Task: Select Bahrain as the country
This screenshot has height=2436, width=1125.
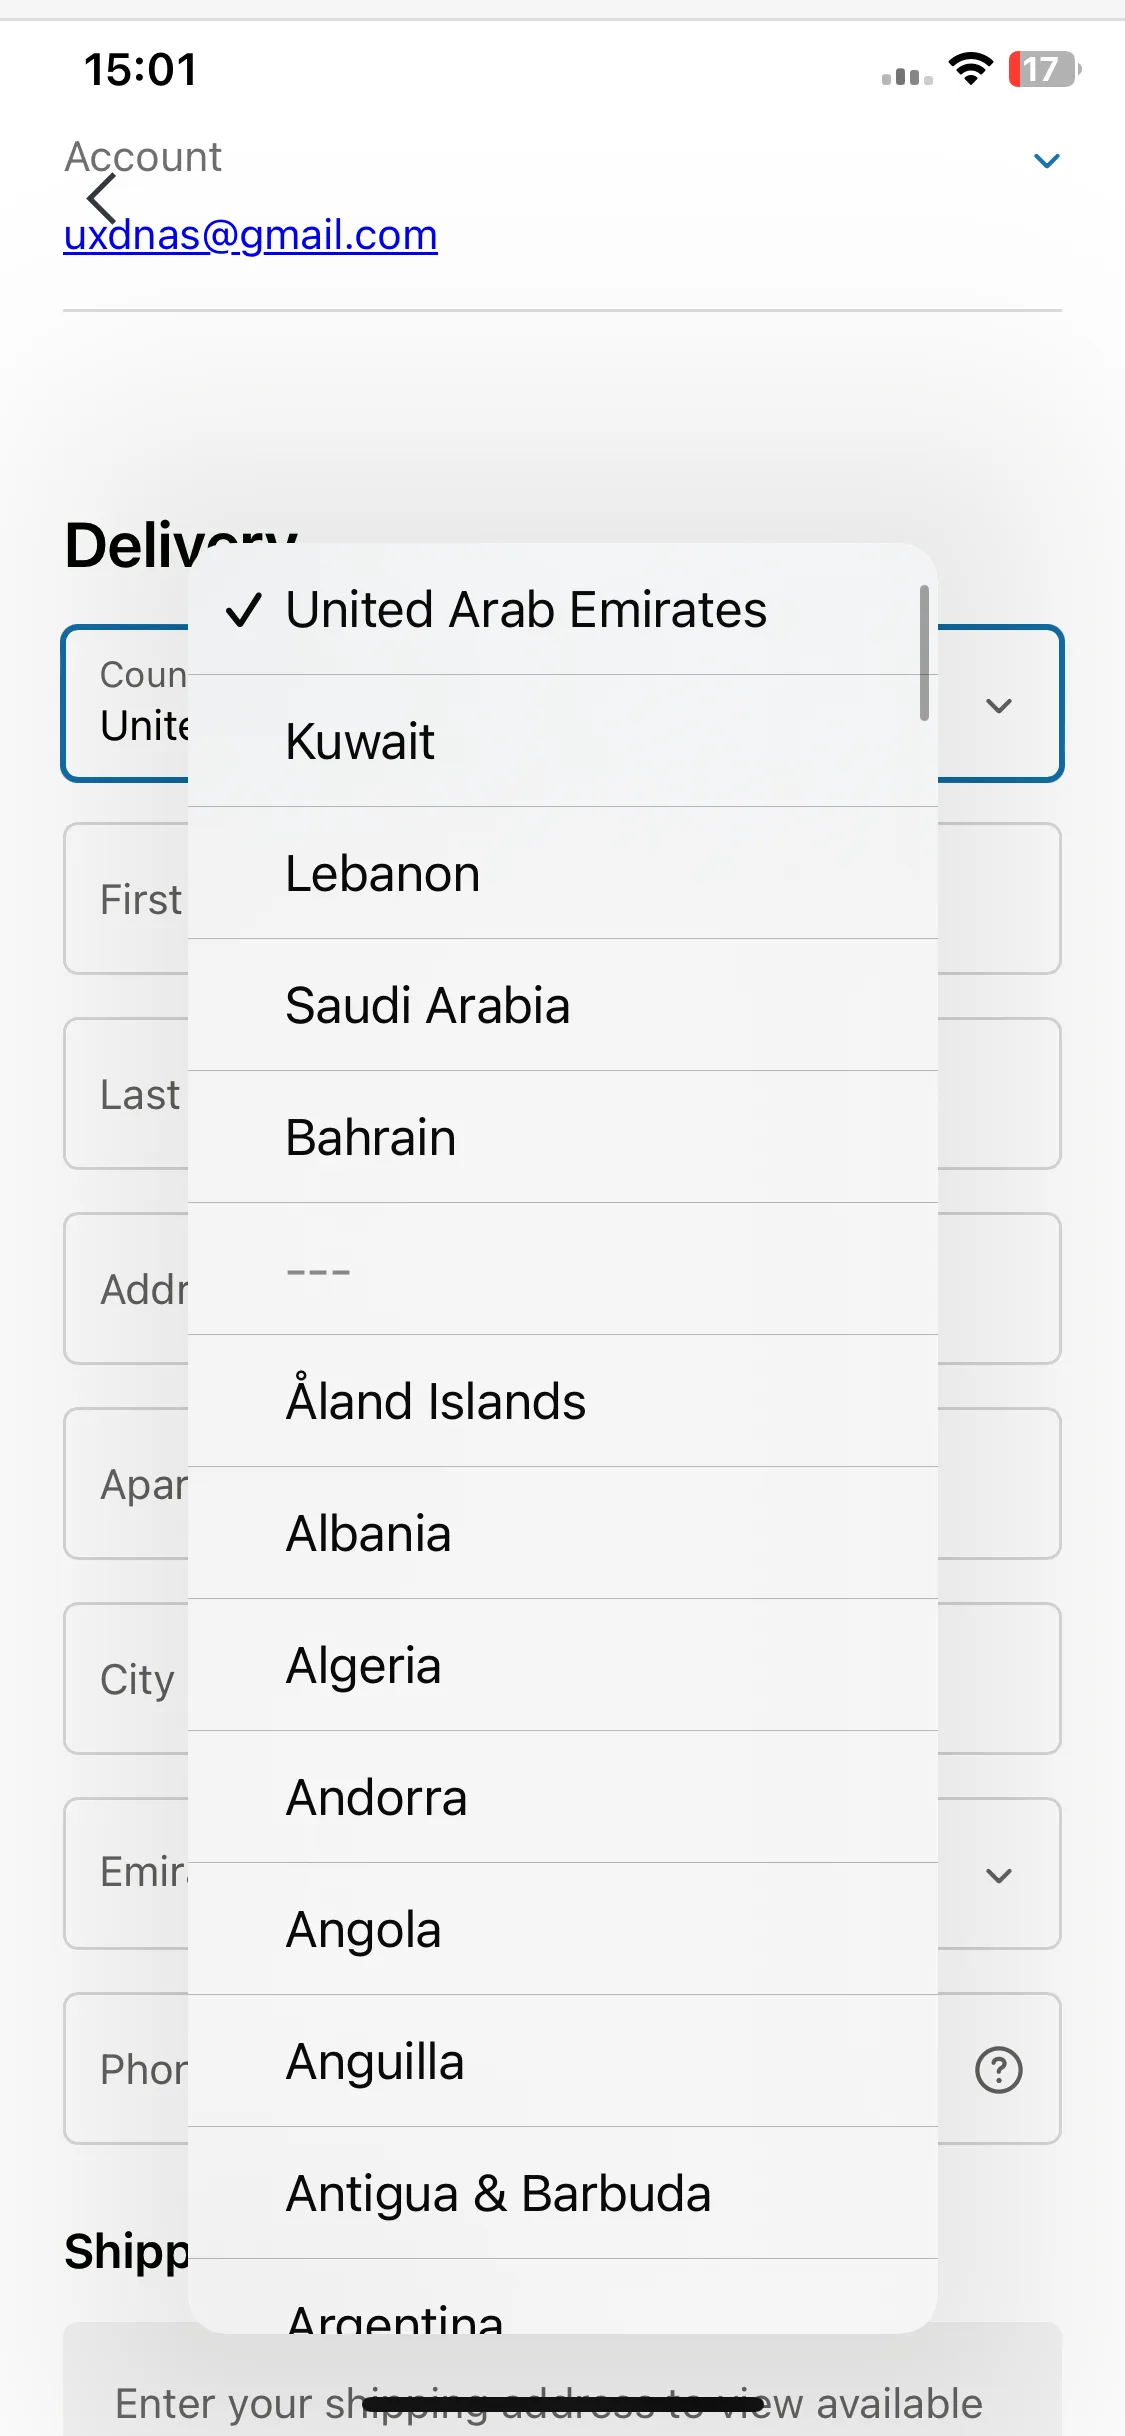Action: 563,1137
